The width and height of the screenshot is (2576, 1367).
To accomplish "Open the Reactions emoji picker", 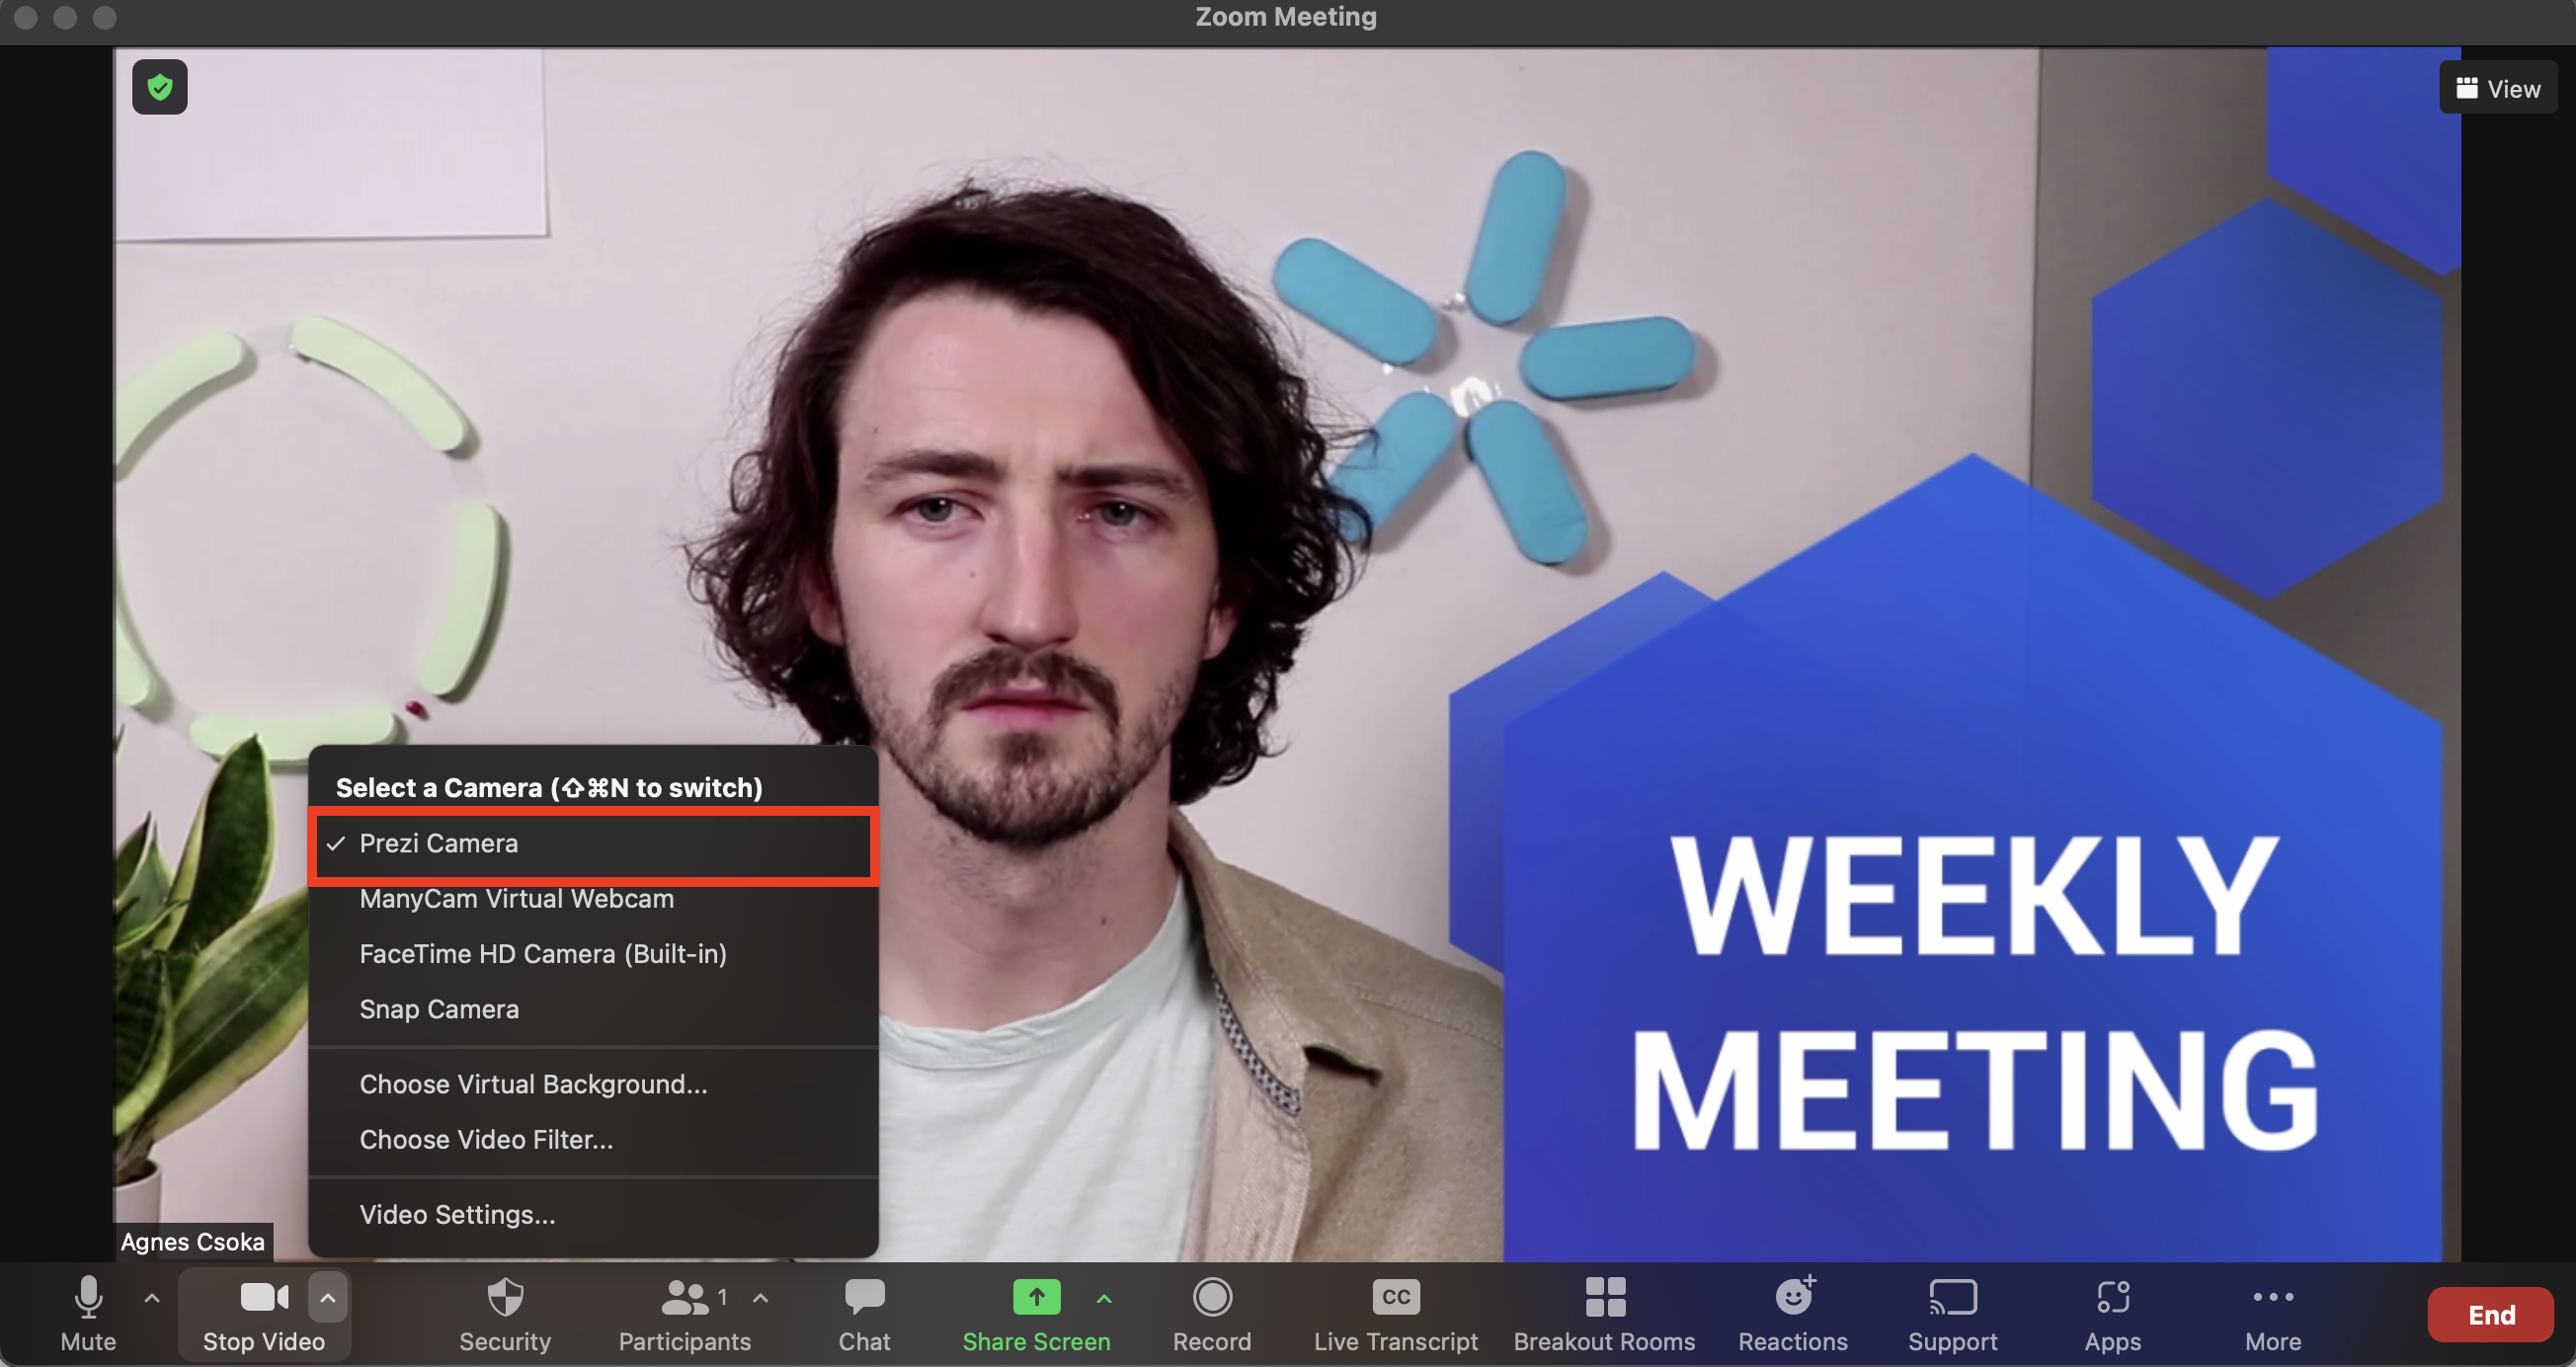I will click(x=1792, y=1312).
